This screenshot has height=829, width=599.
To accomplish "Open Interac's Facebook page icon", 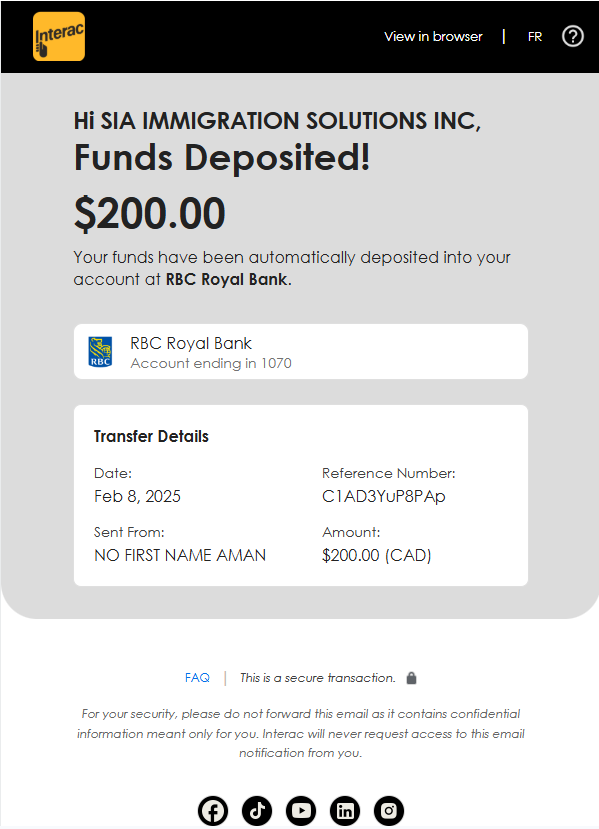I will tap(213, 810).
